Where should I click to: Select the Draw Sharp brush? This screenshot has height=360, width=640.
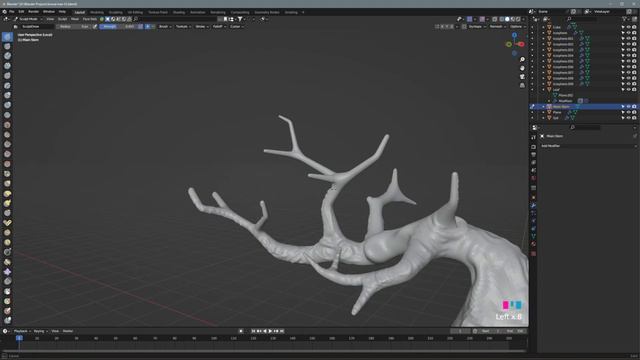(7, 47)
